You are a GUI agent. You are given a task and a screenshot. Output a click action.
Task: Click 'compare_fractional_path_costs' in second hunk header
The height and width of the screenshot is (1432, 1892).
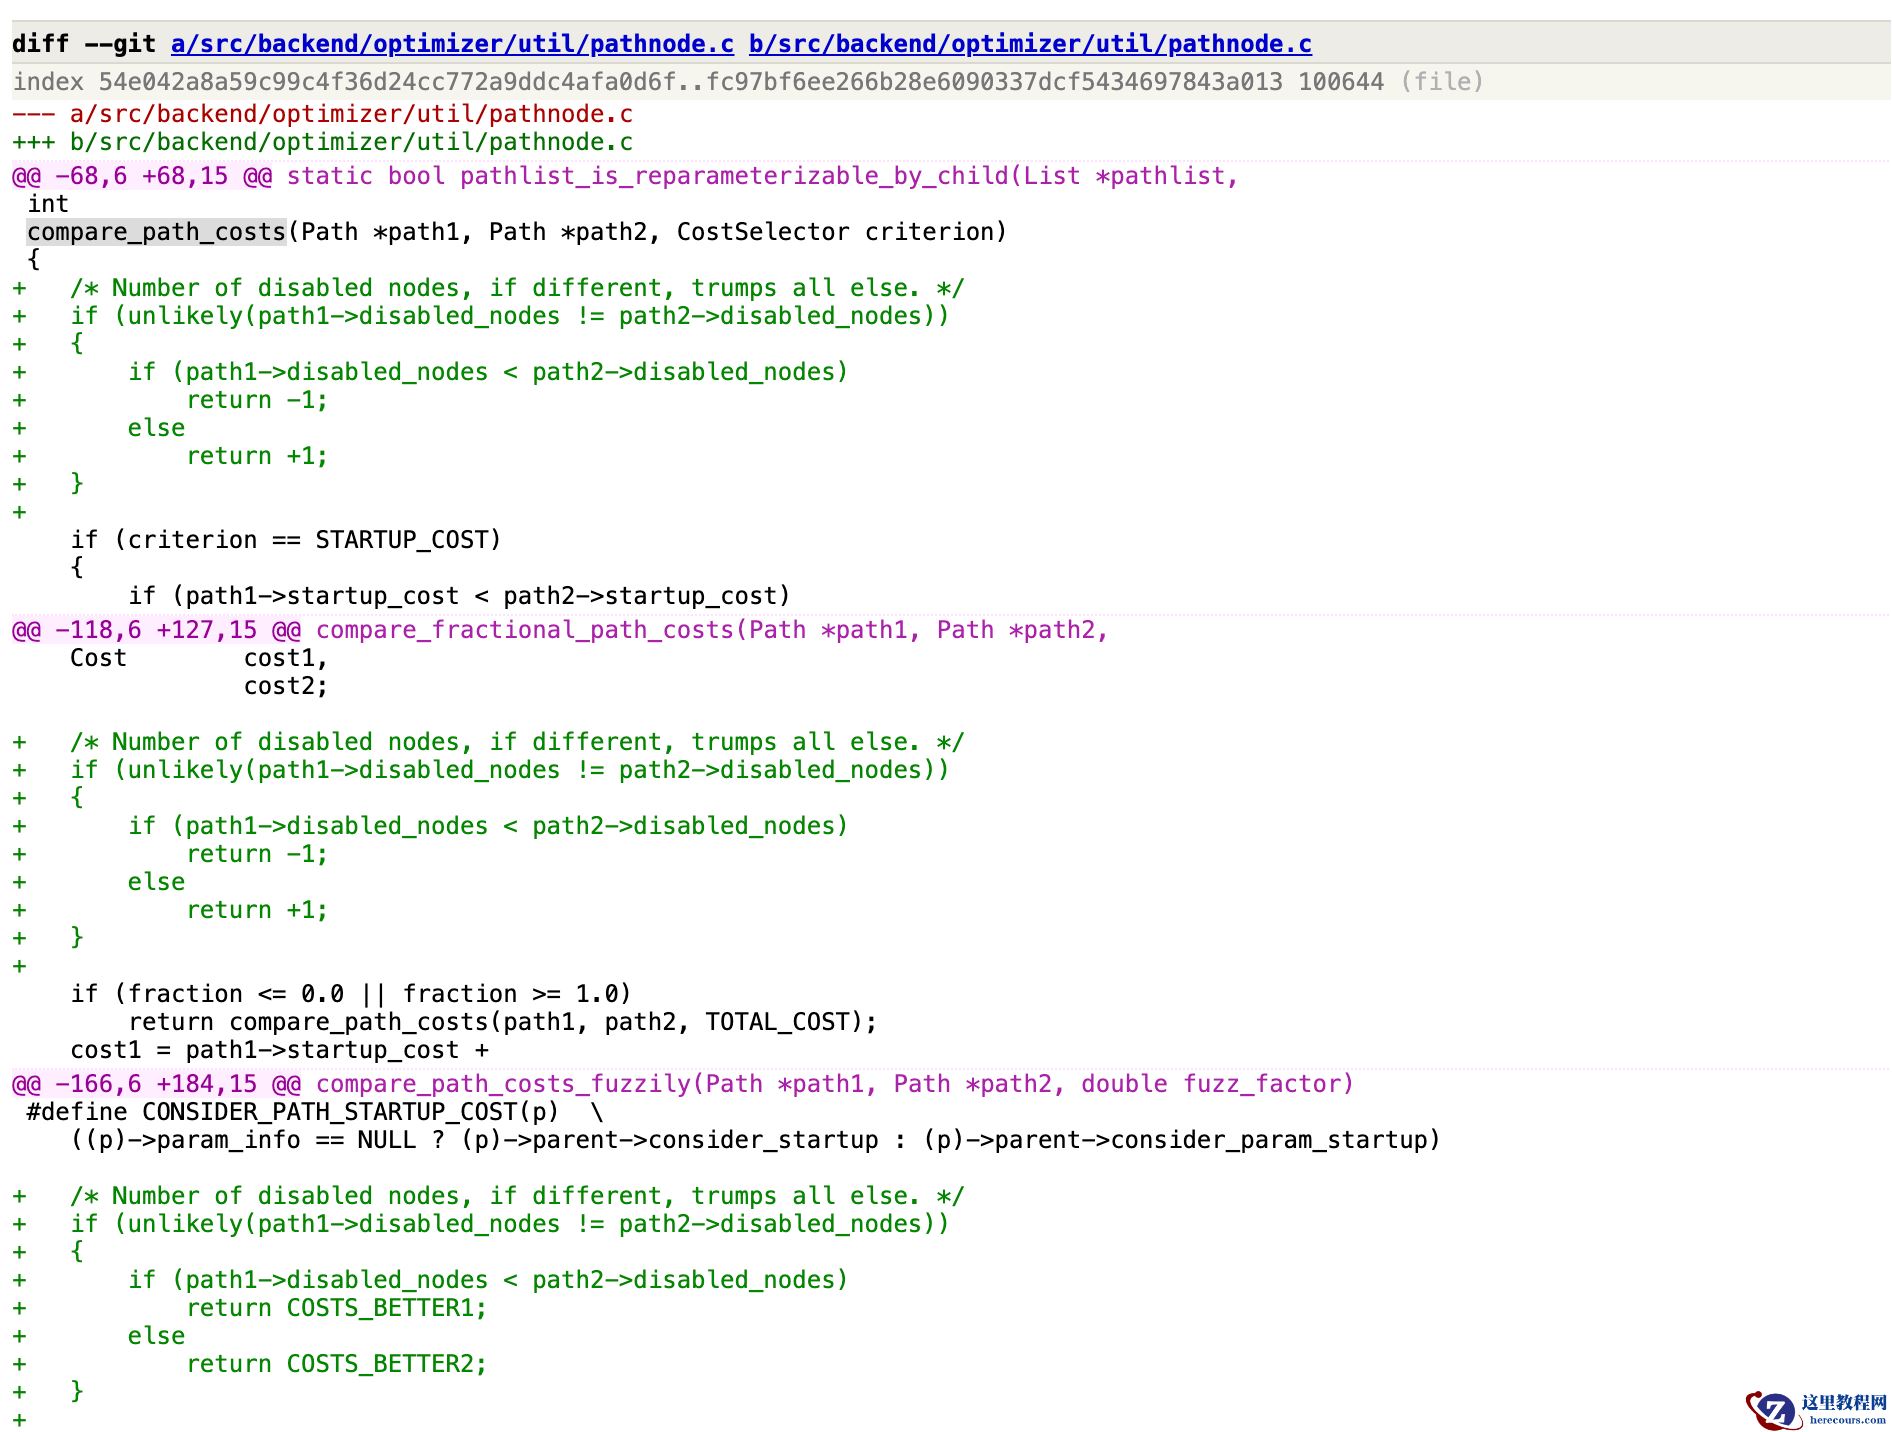coord(525,630)
